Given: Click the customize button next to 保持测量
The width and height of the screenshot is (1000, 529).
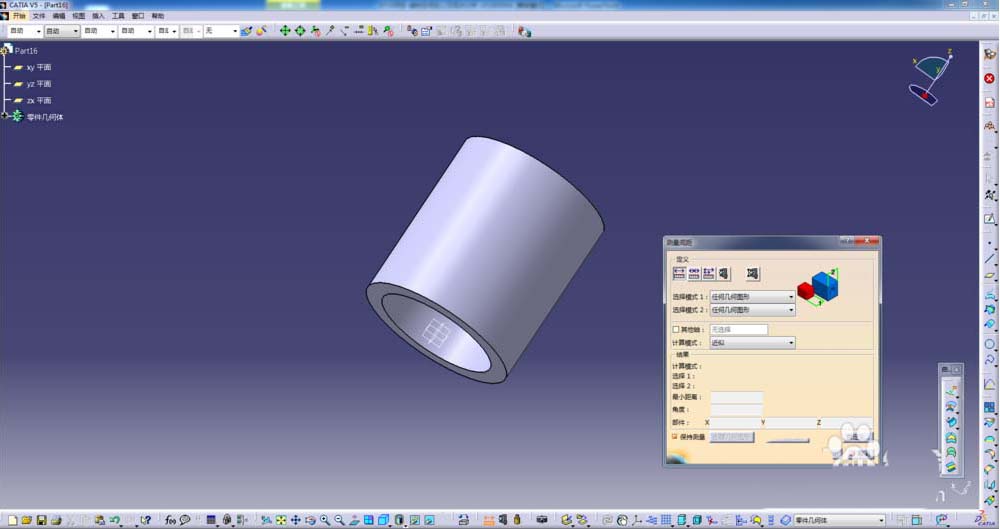Looking at the screenshot, I should (732, 437).
